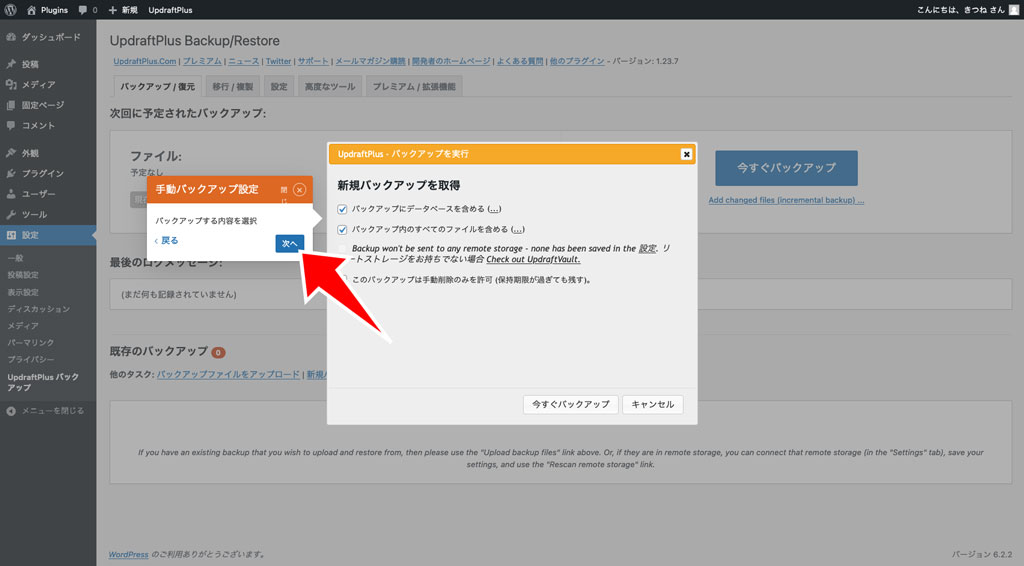The width and height of the screenshot is (1024, 566).
Task: Expand file options (...) link
Action: click(x=517, y=229)
